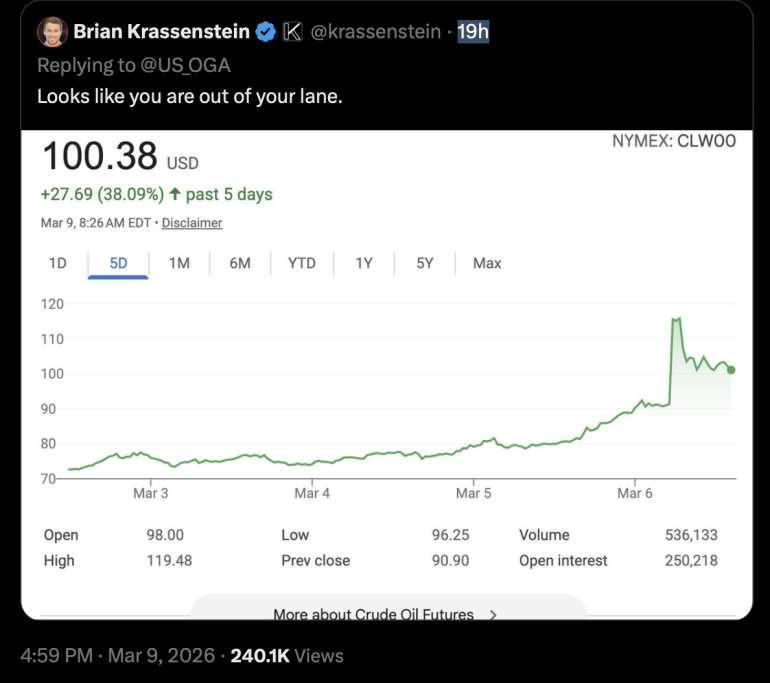
Task: Click the K affiliation badge icon
Action: [x=293, y=32]
